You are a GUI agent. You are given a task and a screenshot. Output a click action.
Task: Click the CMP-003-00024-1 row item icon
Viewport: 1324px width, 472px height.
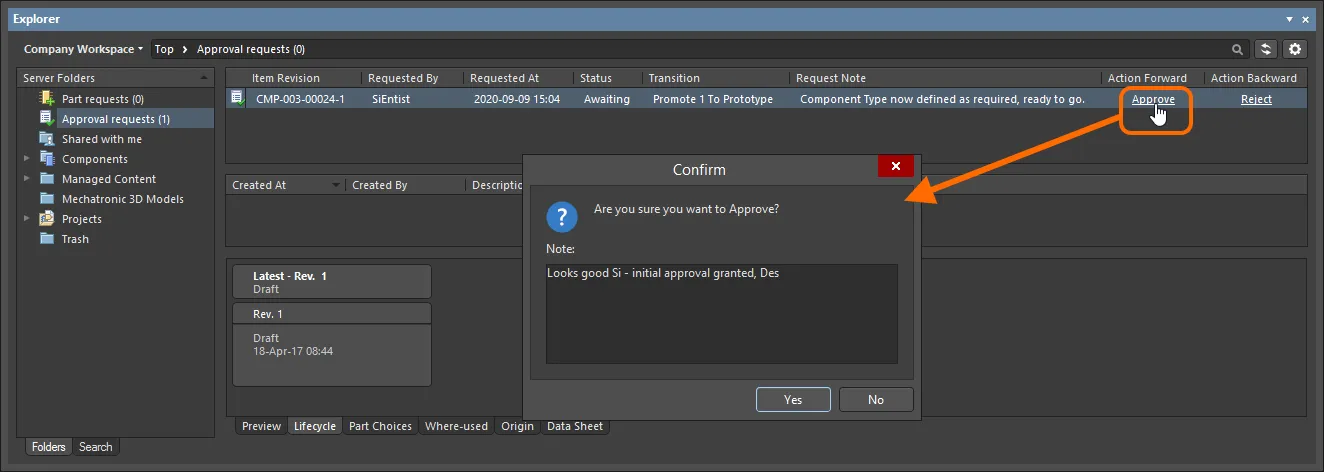[237, 98]
